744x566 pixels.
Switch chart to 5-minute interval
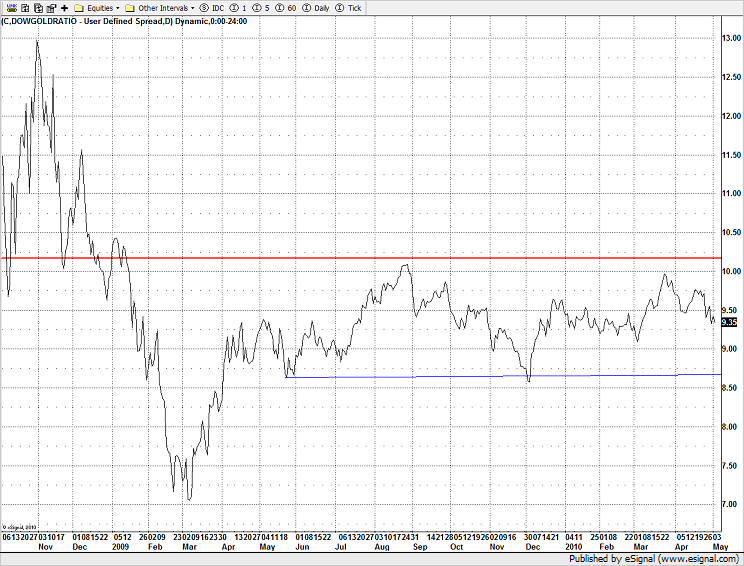coord(261,8)
